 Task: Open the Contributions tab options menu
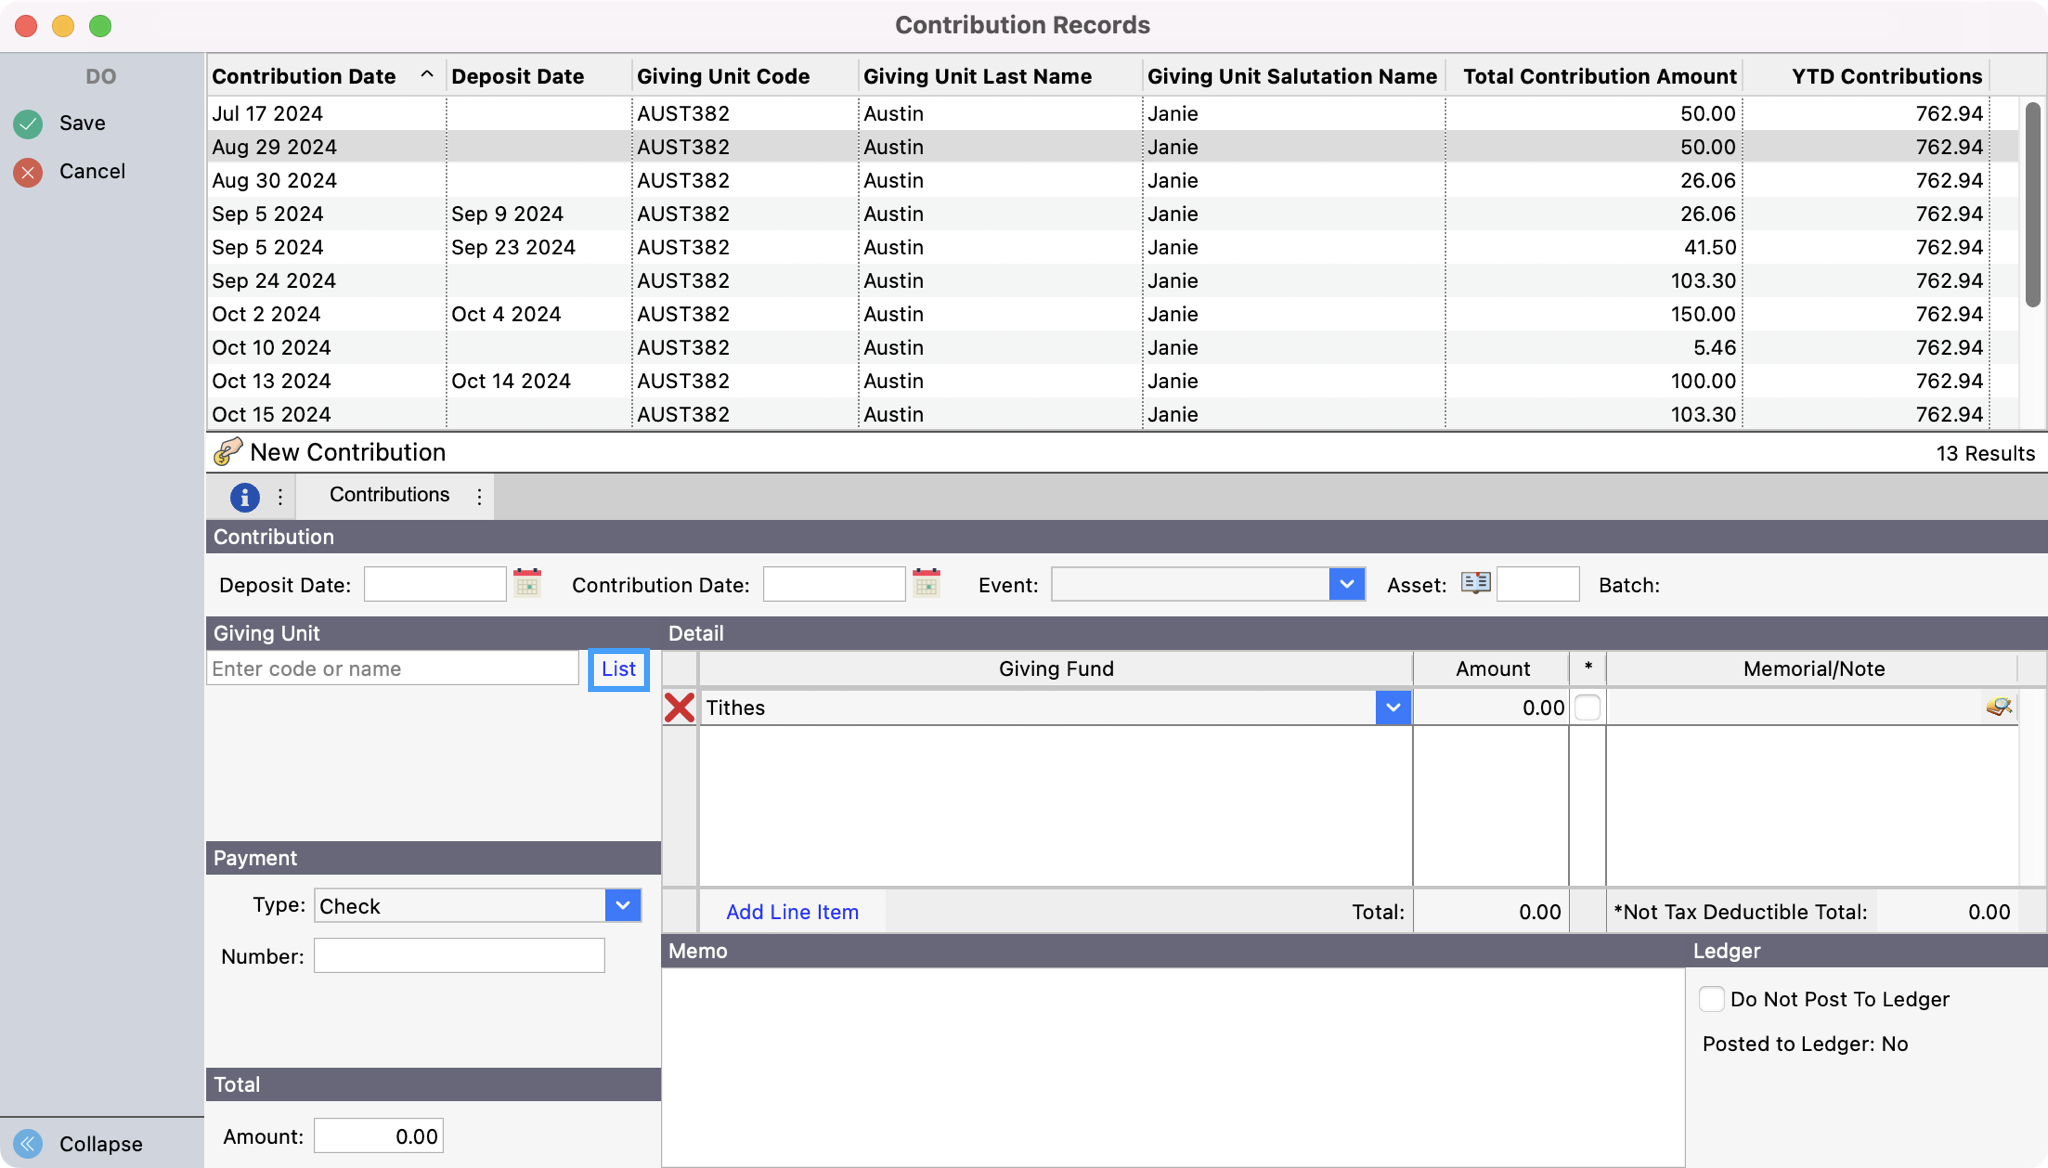[x=479, y=497]
